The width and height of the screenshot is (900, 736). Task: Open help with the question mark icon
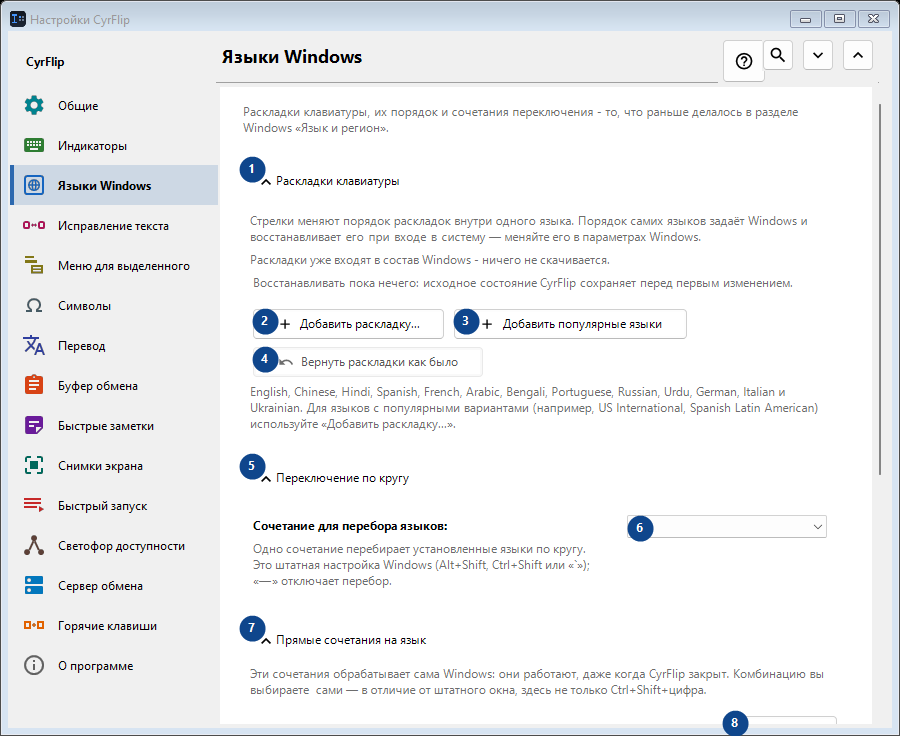tap(744, 61)
